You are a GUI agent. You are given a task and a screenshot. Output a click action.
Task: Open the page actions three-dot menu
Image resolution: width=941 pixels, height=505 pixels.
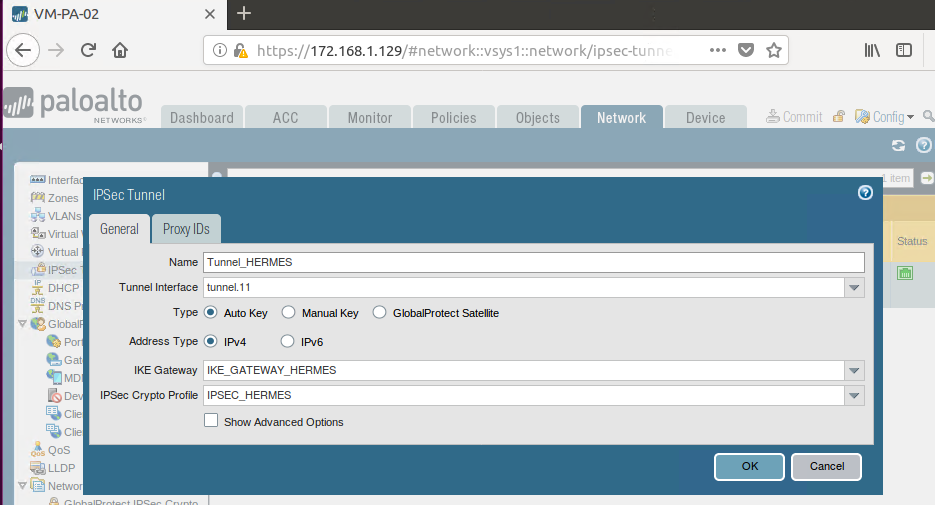pyautogui.click(x=718, y=50)
